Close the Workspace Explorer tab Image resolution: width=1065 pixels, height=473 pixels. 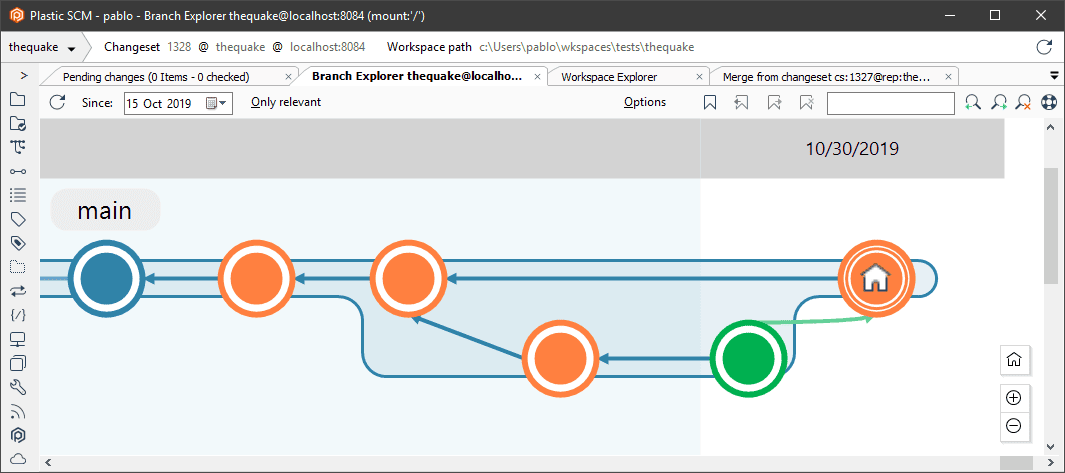(x=699, y=77)
